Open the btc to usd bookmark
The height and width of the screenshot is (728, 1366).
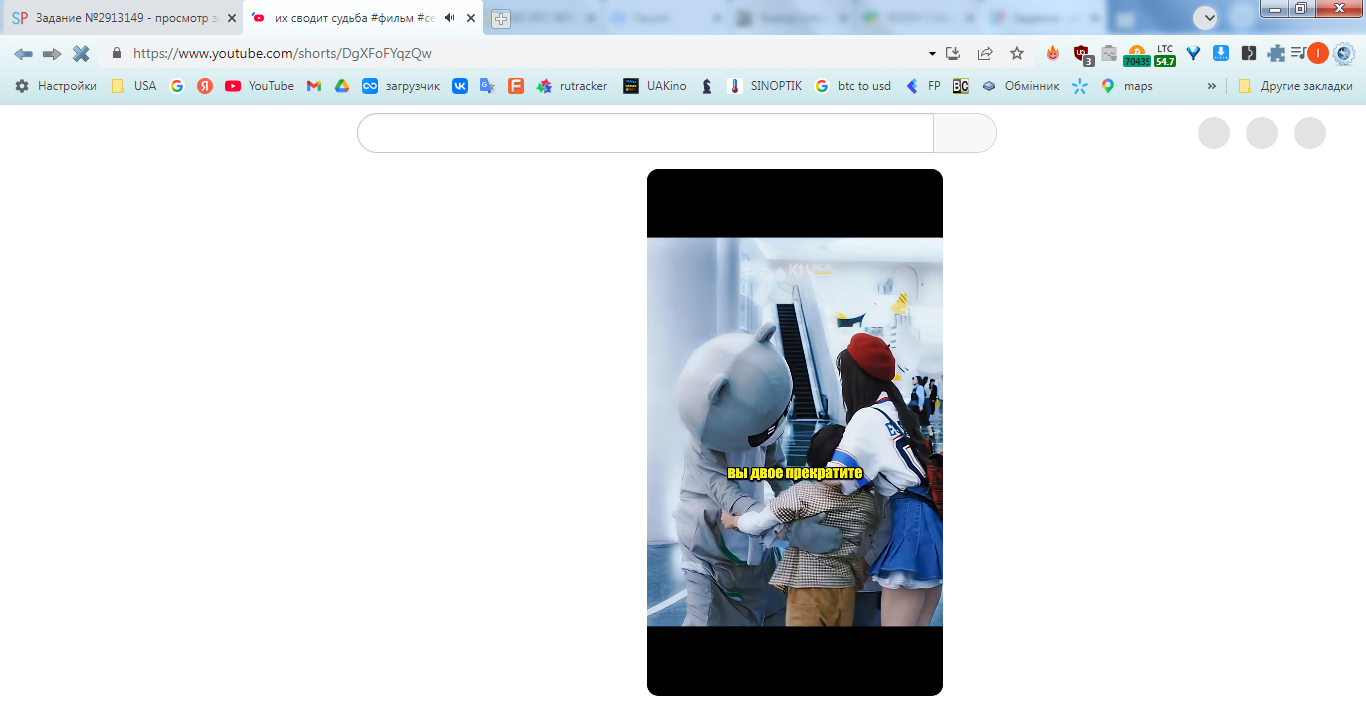pyautogui.click(x=853, y=86)
